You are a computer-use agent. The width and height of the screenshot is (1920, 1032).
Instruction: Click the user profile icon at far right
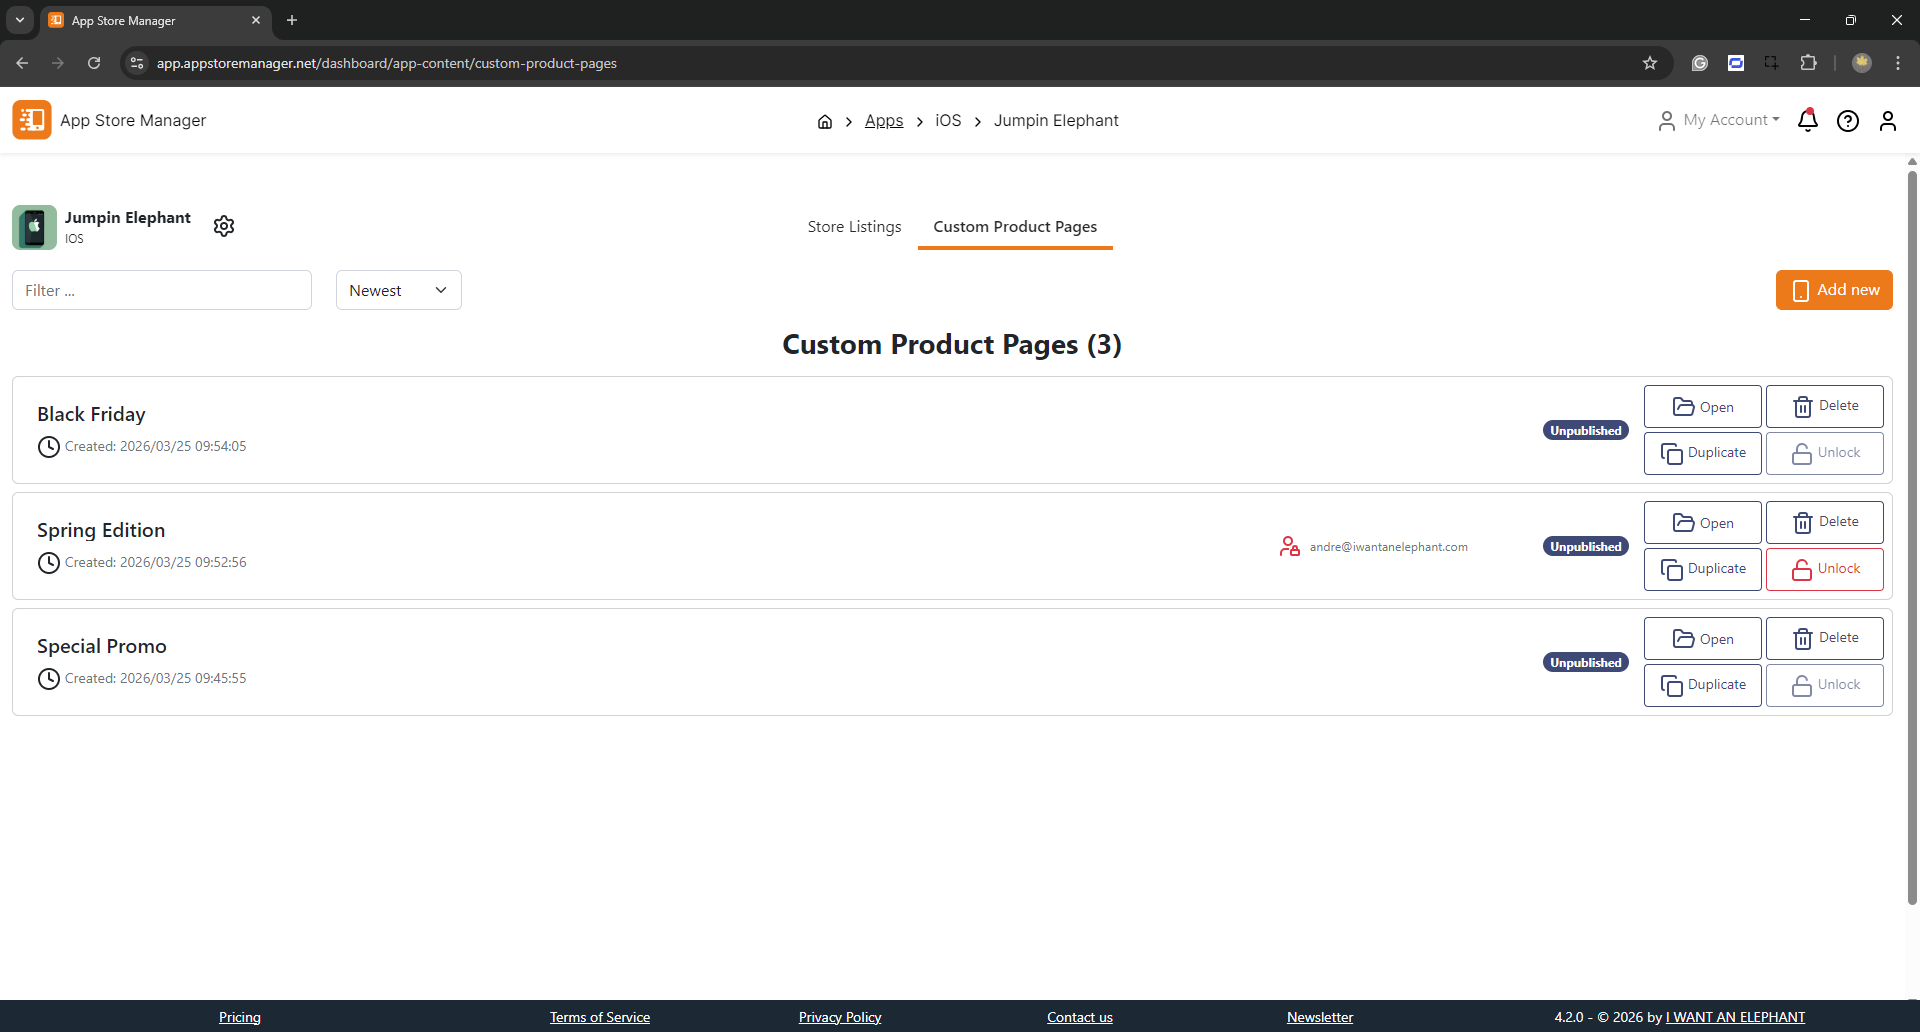click(1887, 121)
